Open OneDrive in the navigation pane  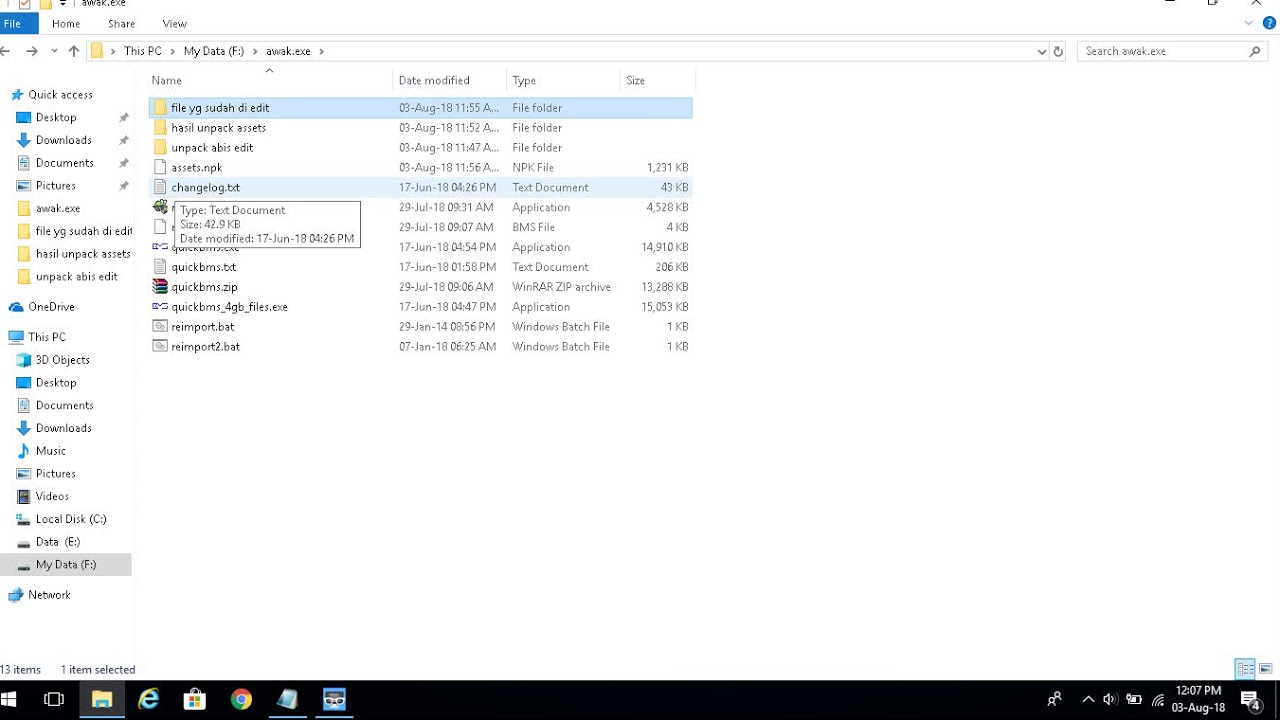click(x=50, y=307)
